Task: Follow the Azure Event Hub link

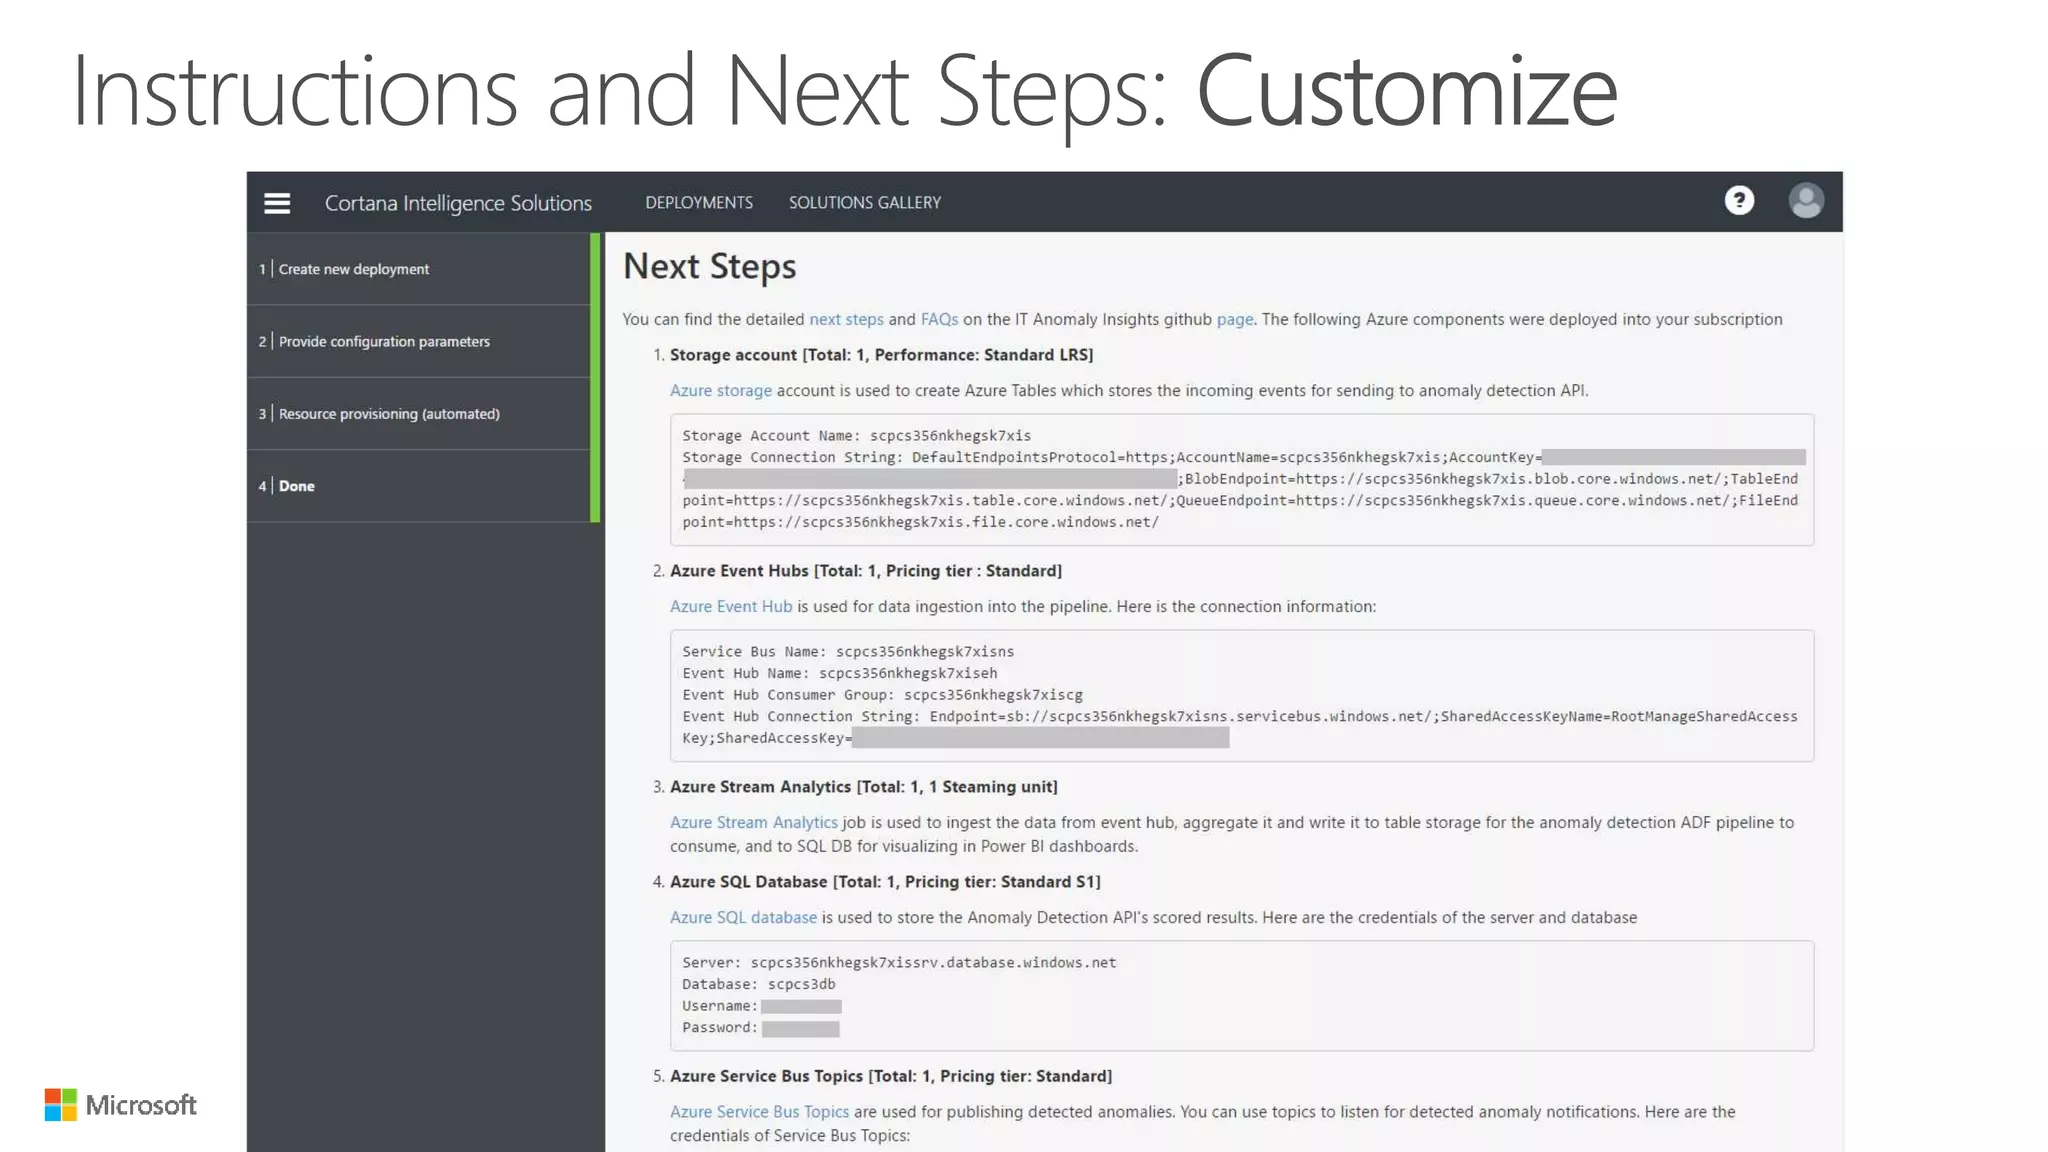Action: coord(730,607)
